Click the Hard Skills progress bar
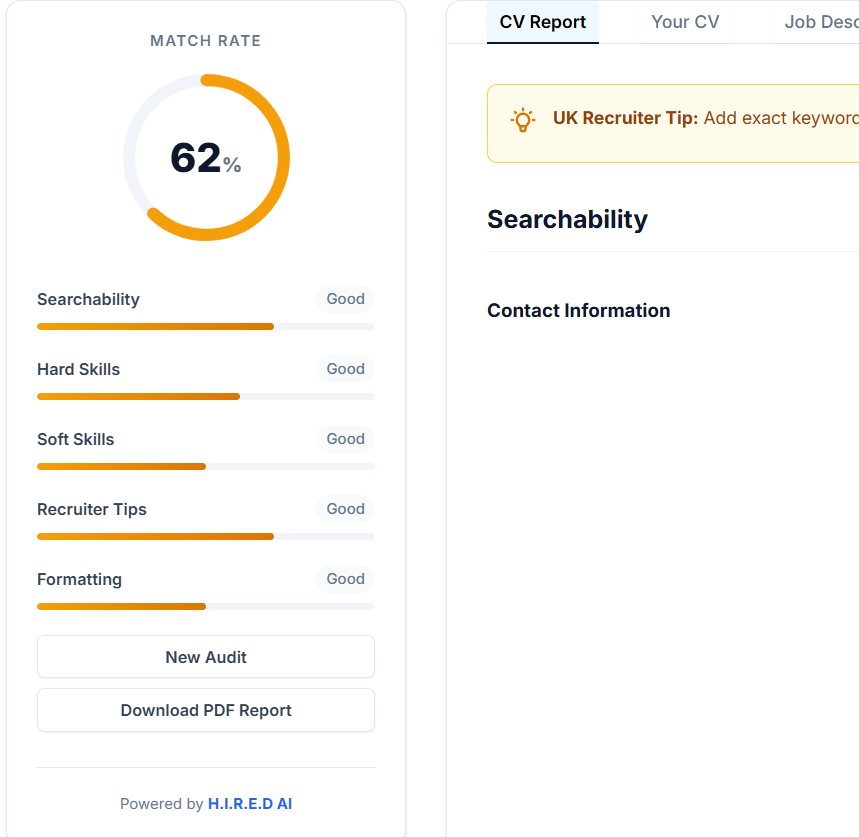 (206, 396)
